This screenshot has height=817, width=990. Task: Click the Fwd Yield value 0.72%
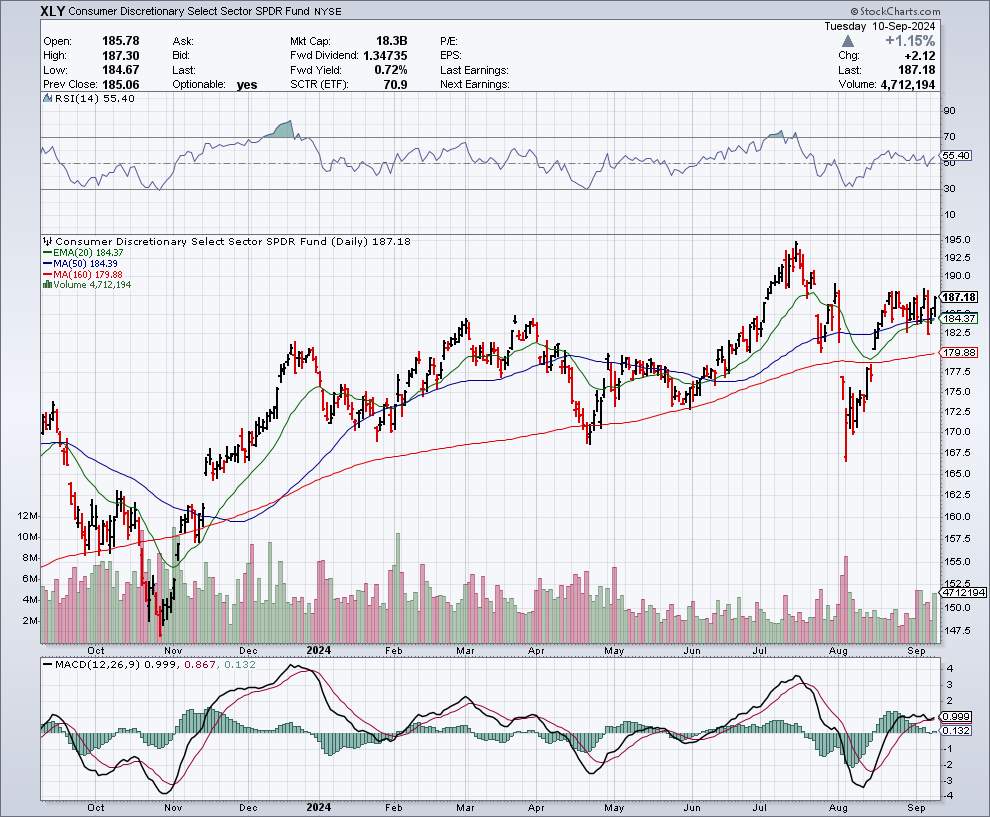pyautogui.click(x=390, y=70)
